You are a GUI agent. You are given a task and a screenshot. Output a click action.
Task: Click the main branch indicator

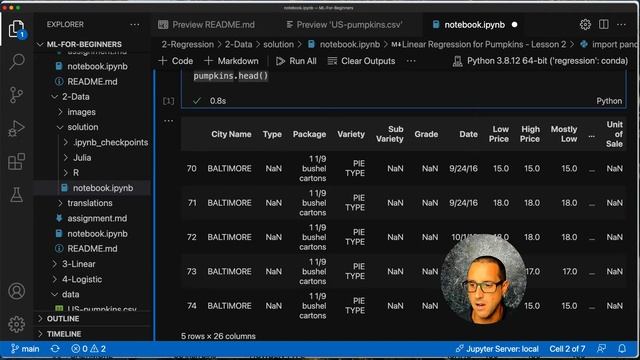pyautogui.click(x=25, y=349)
